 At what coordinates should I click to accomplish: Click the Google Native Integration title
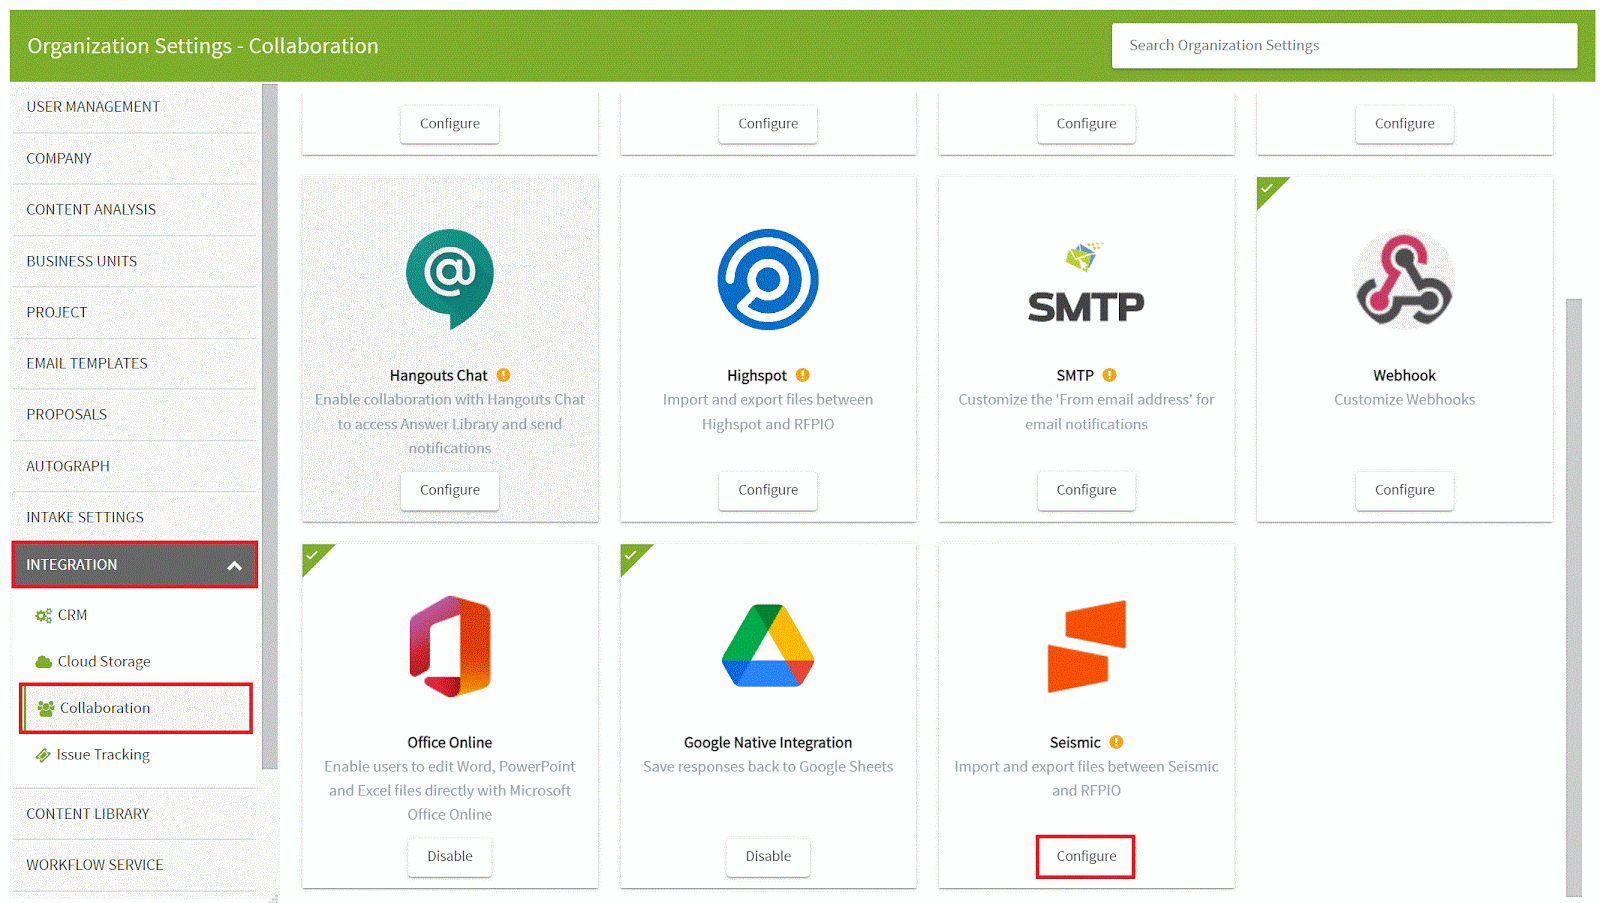point(768,743)
